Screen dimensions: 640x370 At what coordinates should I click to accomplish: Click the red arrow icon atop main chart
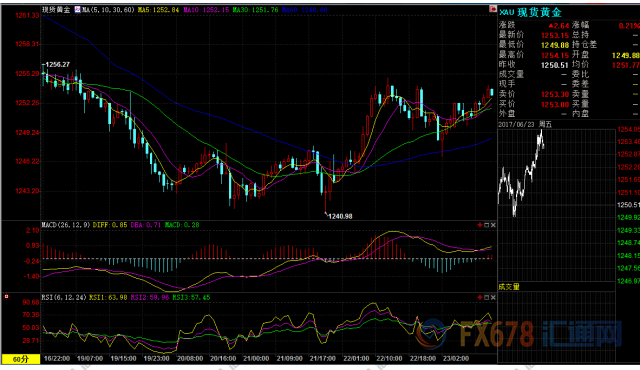pyautogui.click(x=493, y=9)
